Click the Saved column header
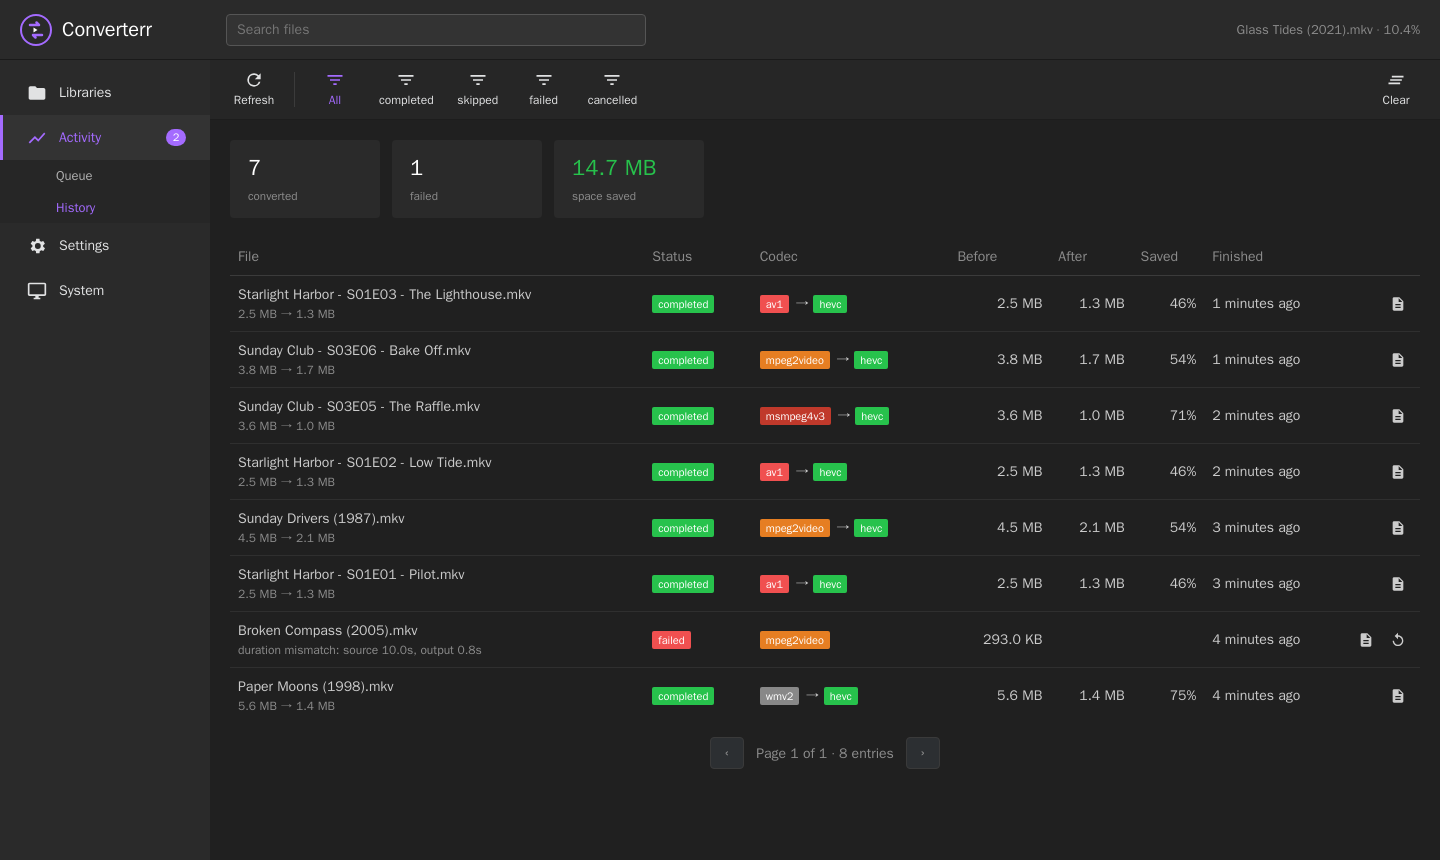 tap(1159, 257)
